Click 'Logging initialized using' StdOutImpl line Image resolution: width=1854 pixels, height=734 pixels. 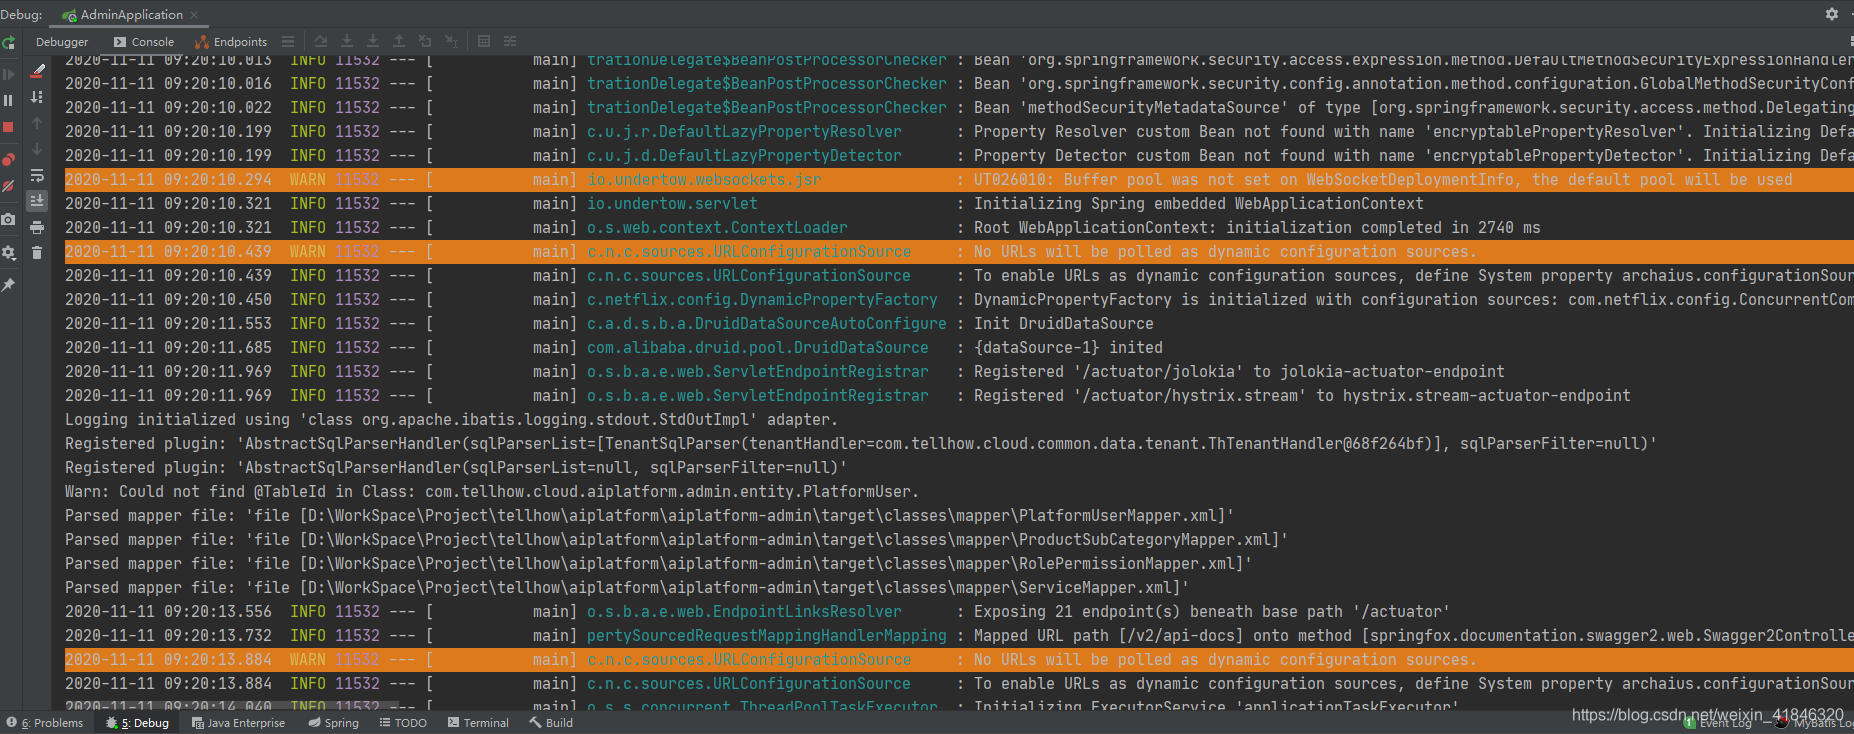451,420
